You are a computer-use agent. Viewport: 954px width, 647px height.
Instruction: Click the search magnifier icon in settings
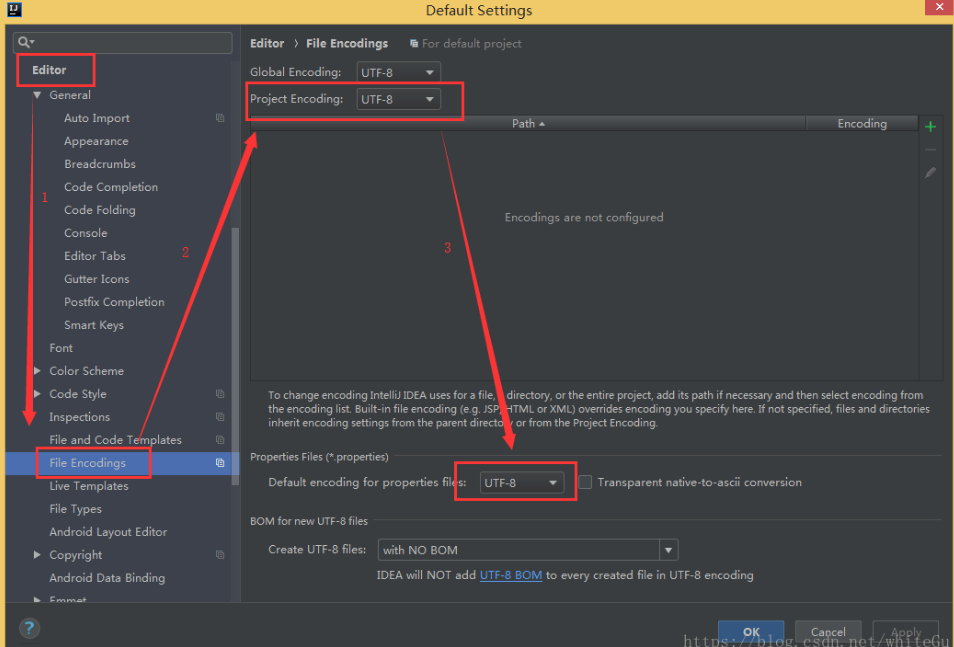(26, 42)
